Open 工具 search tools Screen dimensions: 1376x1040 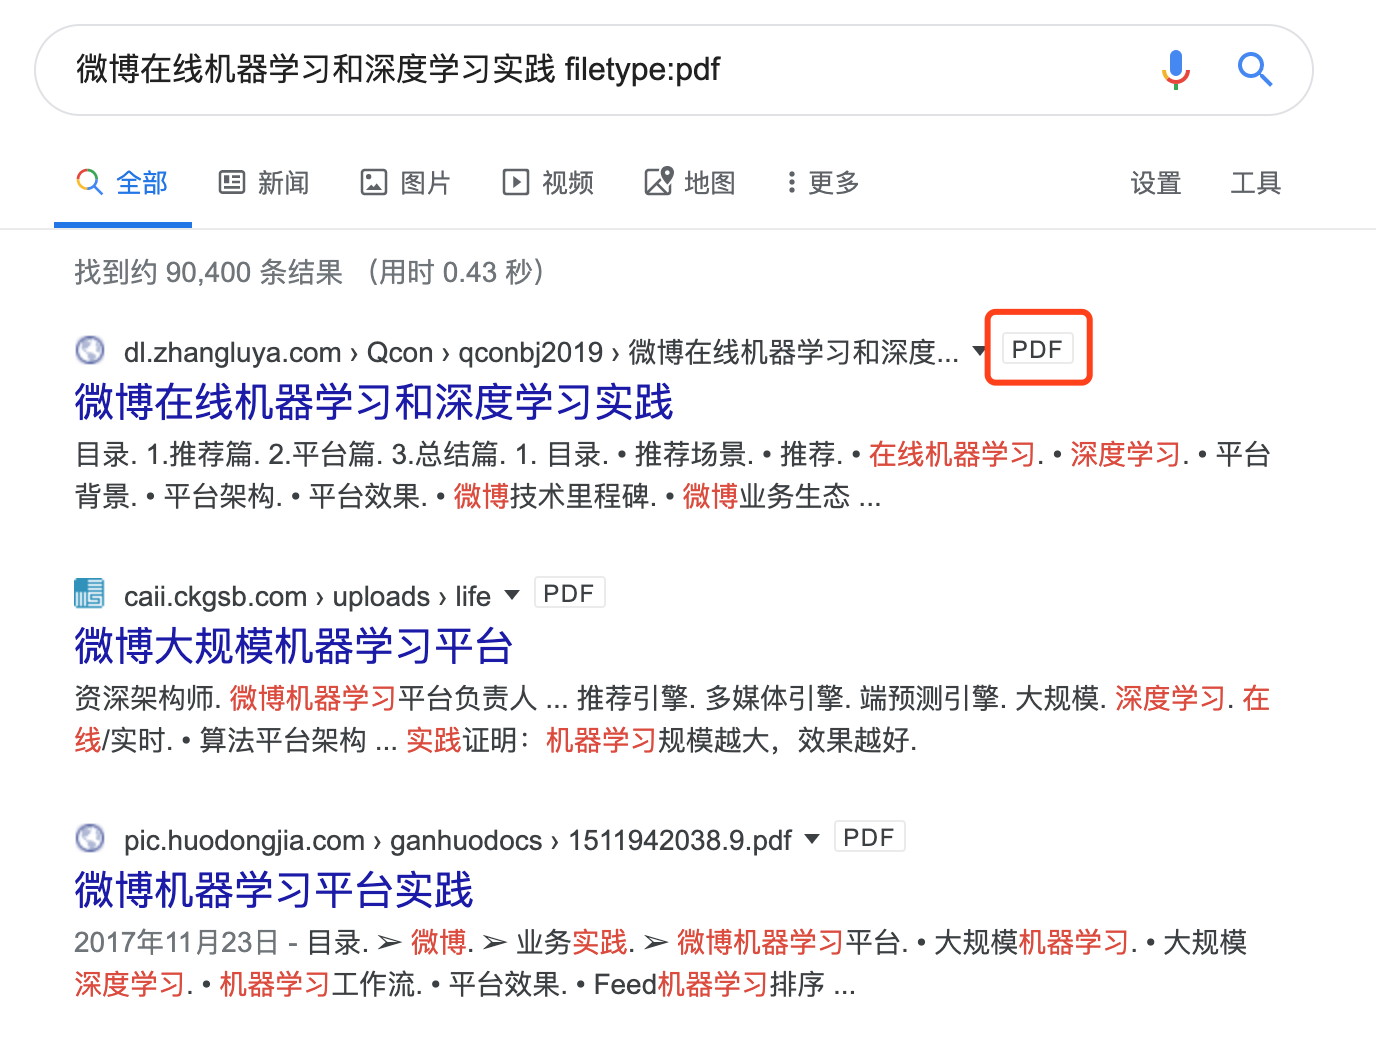point(1256,183)
